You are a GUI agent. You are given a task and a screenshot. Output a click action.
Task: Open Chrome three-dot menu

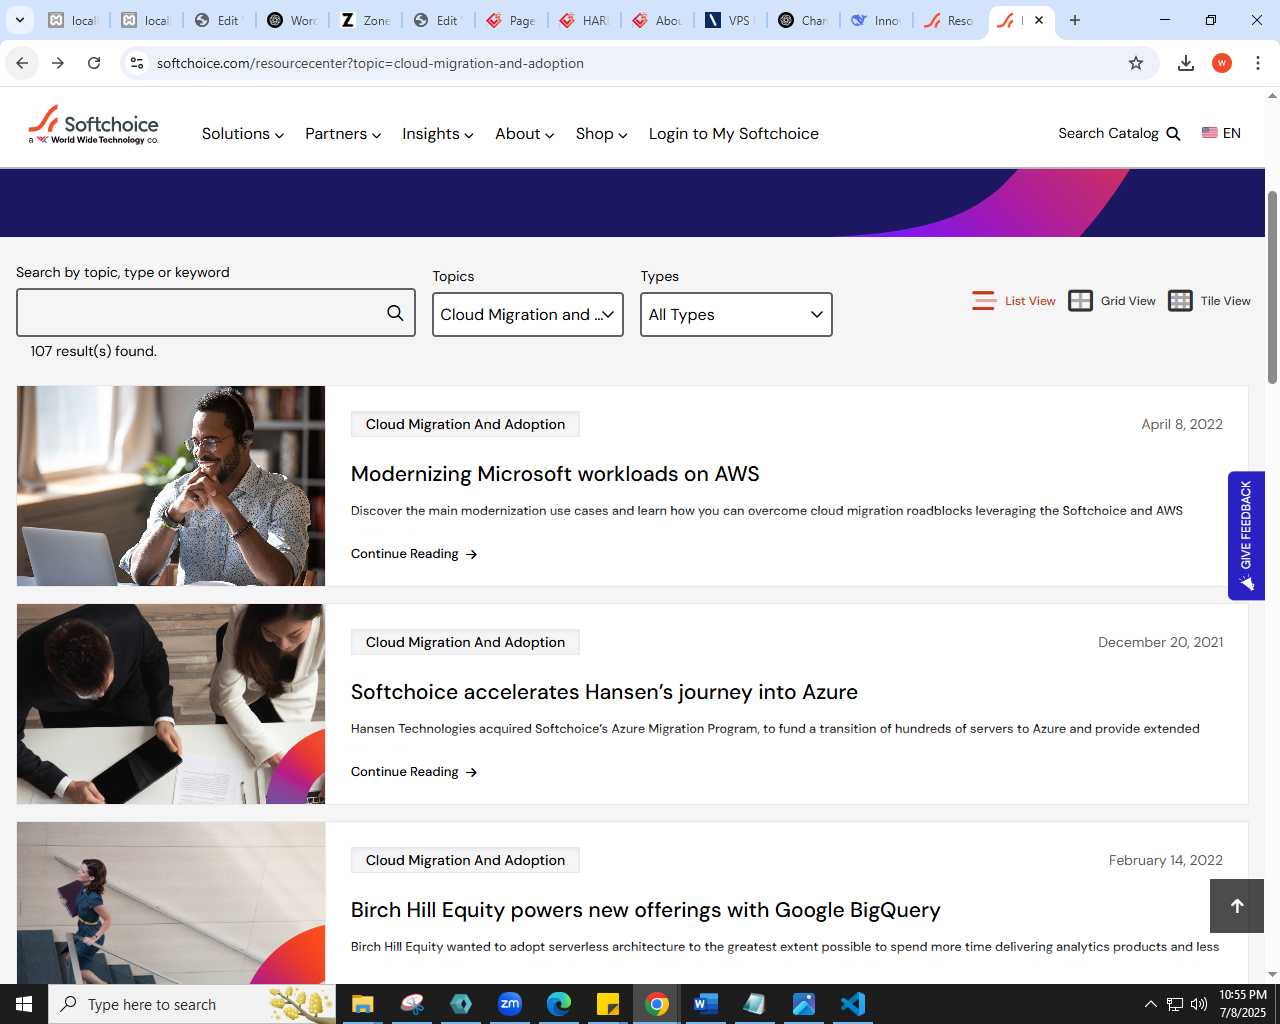(x=1258, y=63)
